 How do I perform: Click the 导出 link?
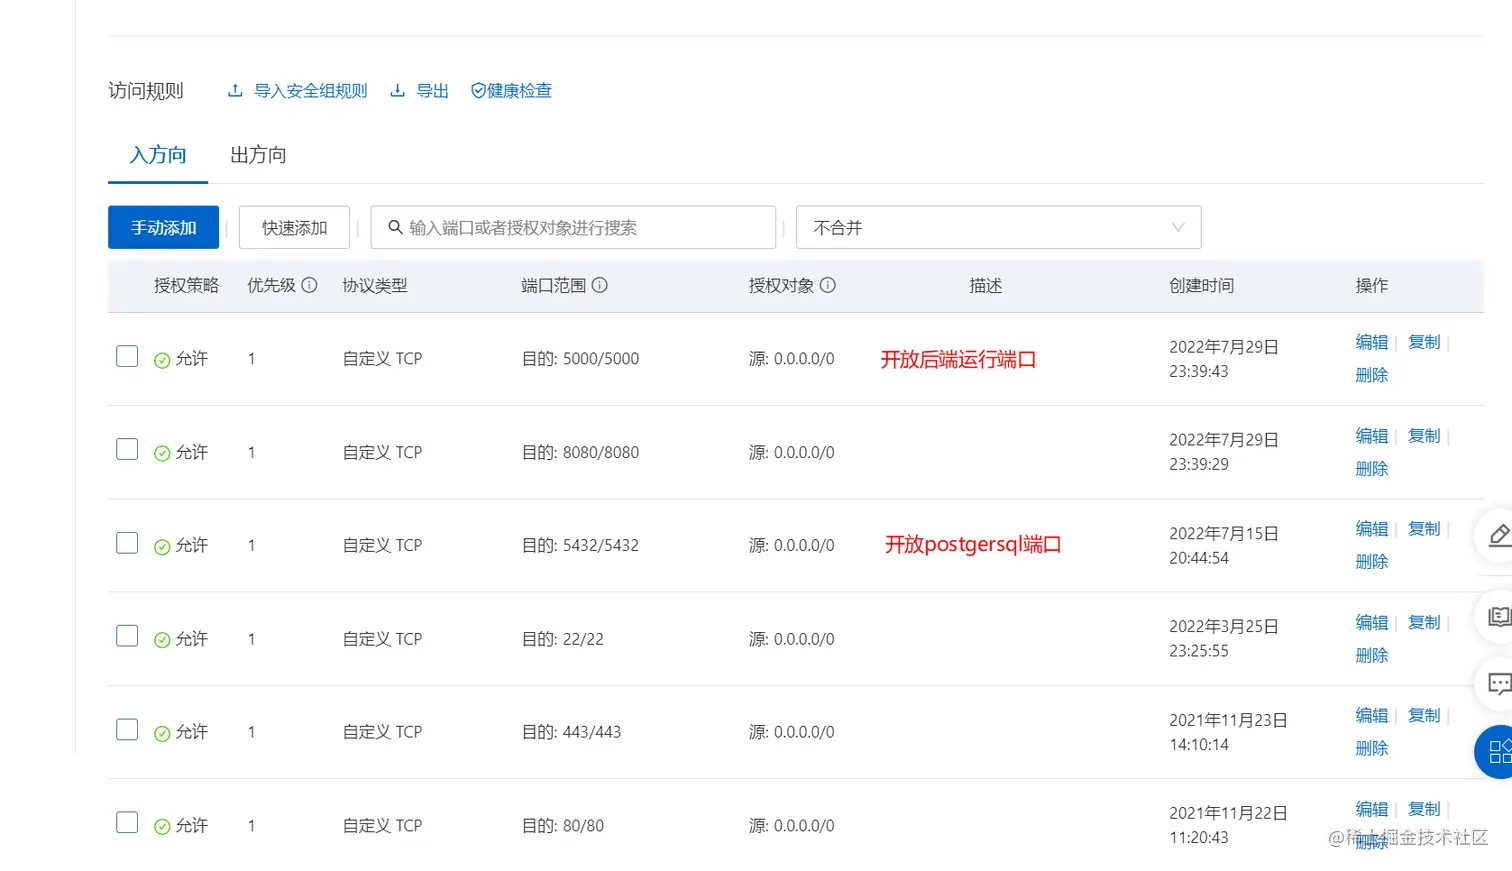click(432, 91)
